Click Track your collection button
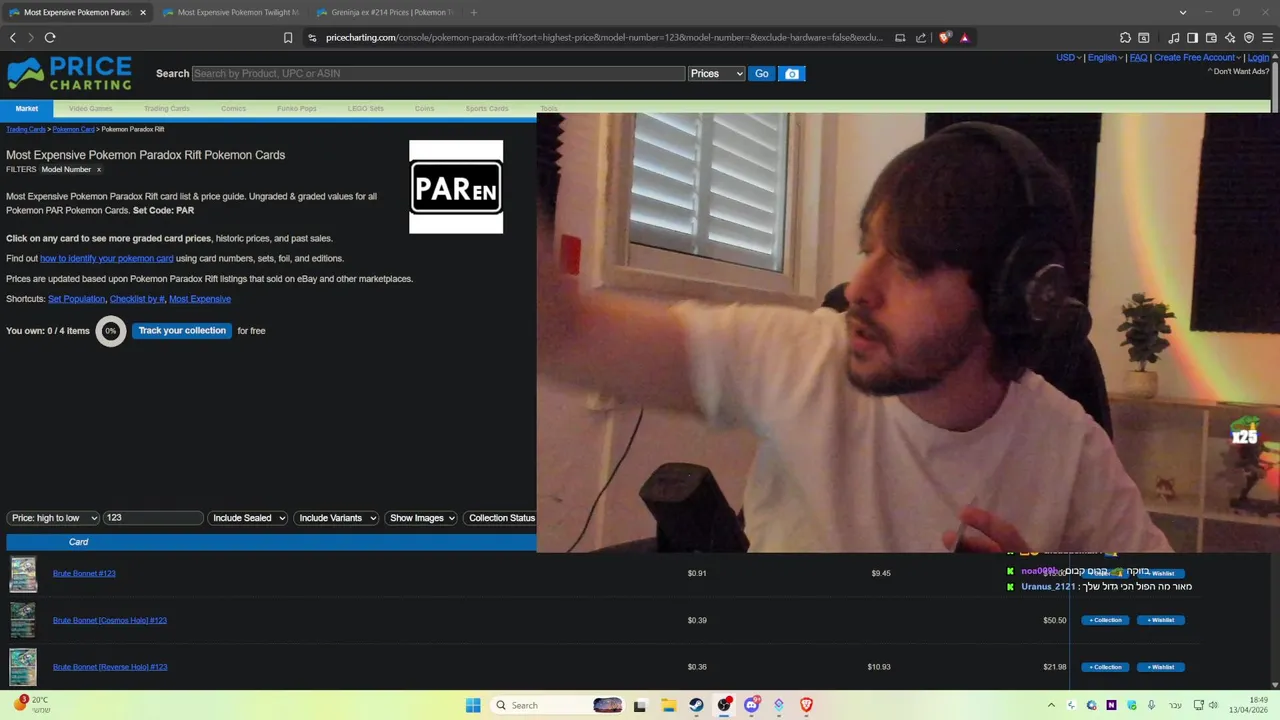The image size is (1280, 720). [182, 331]
